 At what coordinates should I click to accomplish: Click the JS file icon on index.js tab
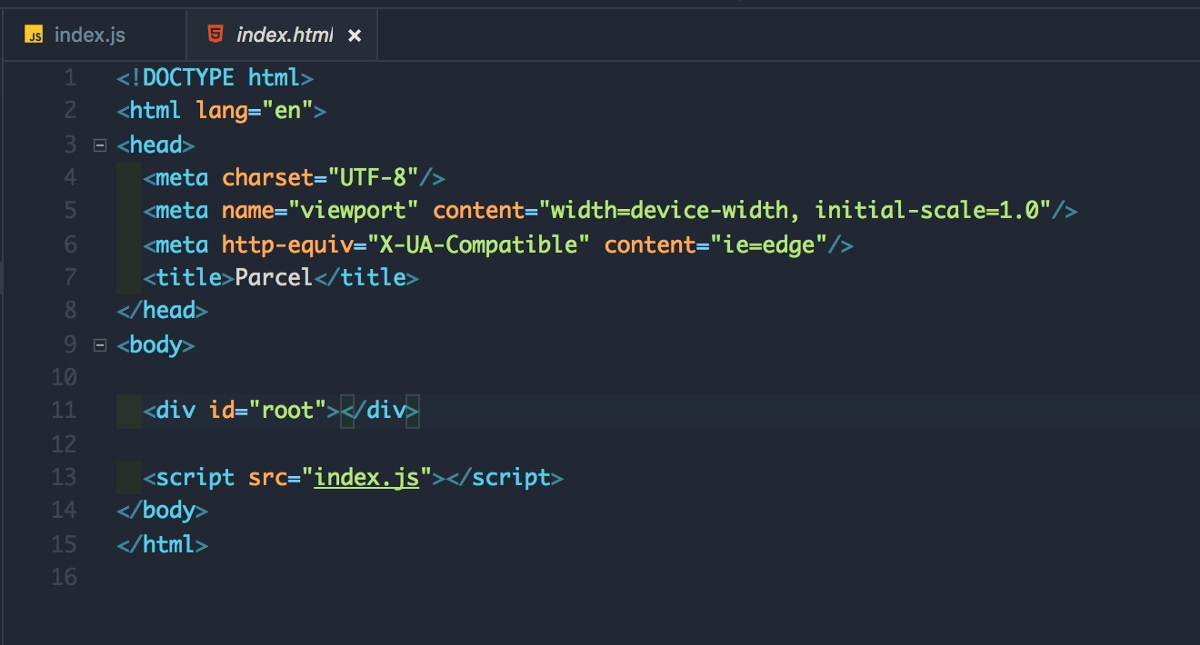35,35
